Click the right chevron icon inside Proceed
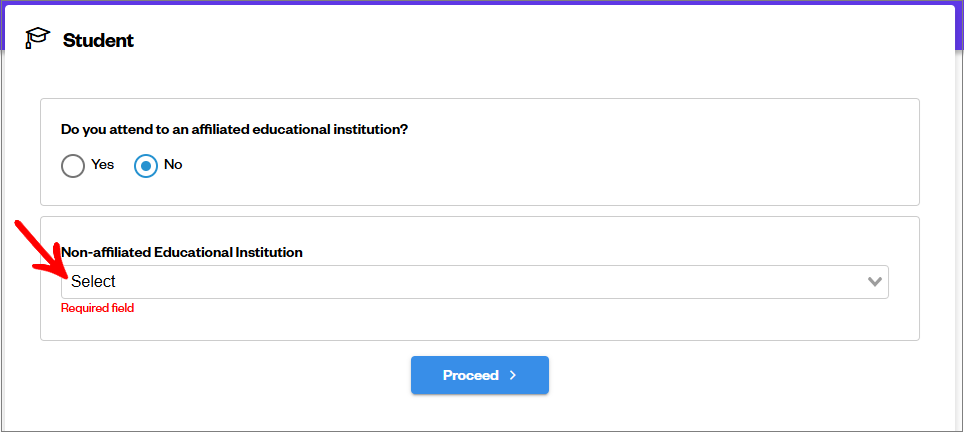 513,375
